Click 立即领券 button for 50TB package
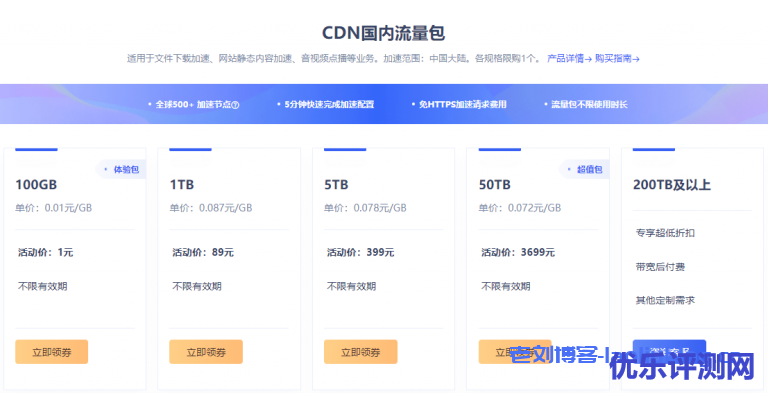The height and width of the screenshot is (393, 768). click(x=515, y=352)
